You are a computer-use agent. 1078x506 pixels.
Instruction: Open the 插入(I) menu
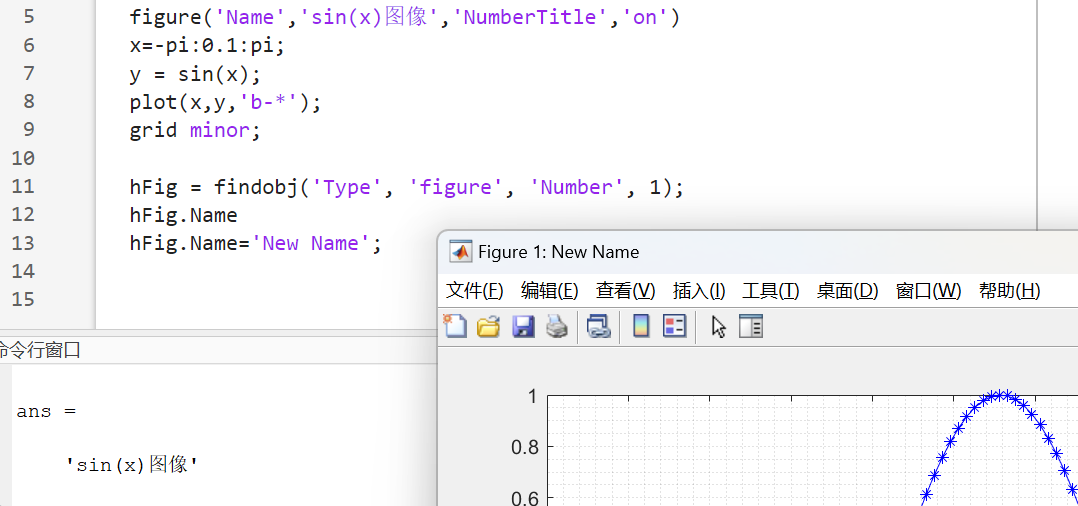[x=699, y=291]
